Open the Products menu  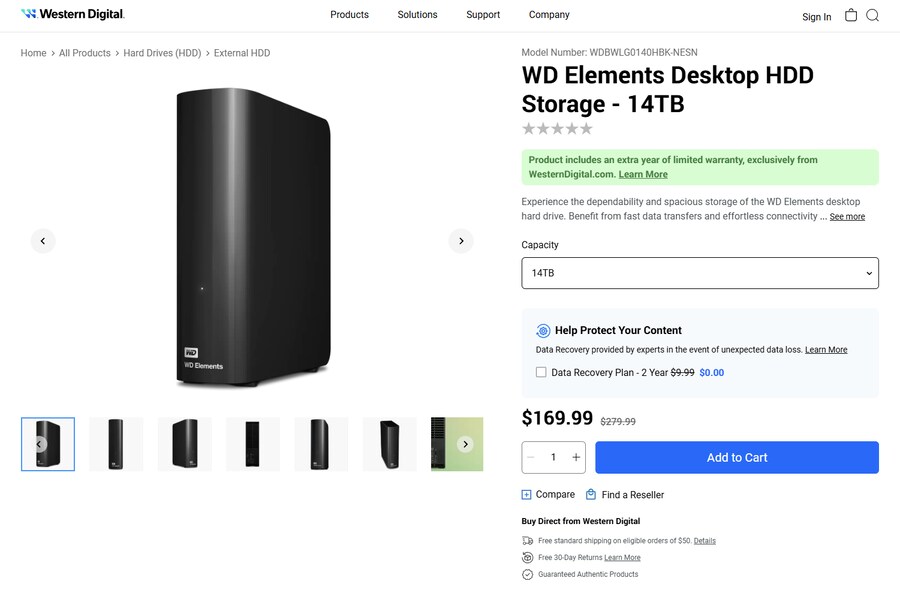click(349, 15)
